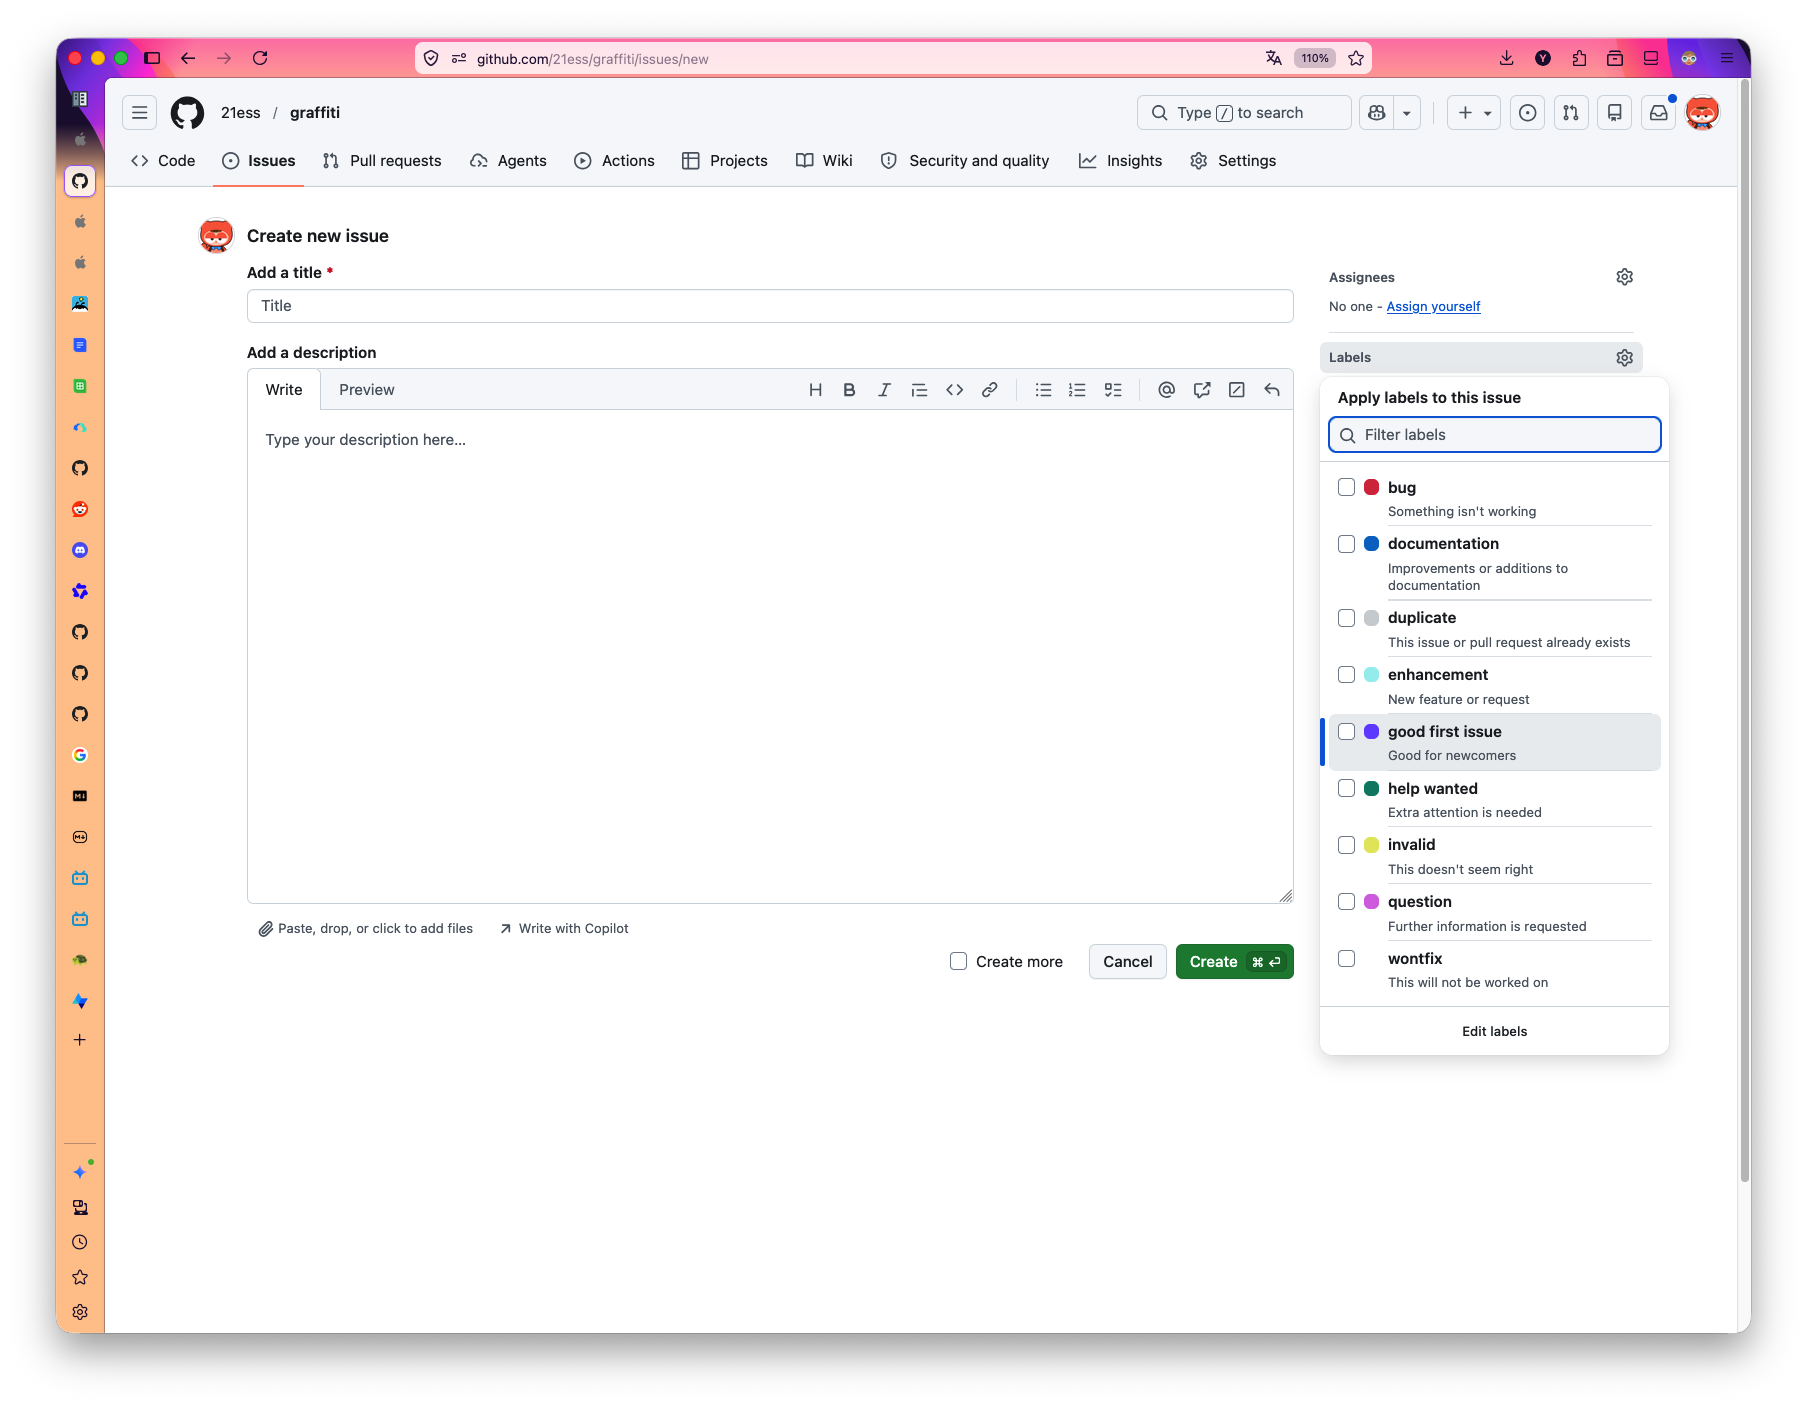1807x1407 pixels.
Task: Insert a numbered list
Action: pos(1077,390)
